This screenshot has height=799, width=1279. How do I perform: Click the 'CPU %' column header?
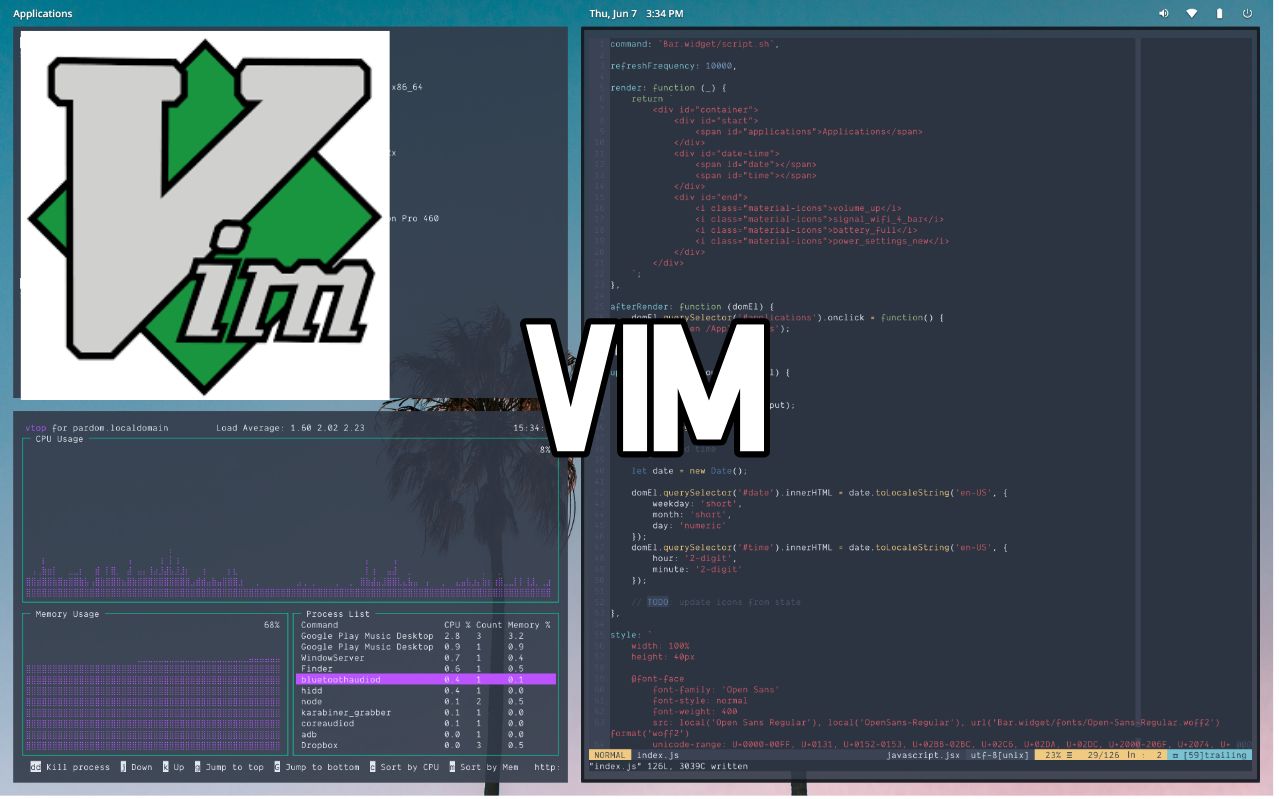point(457,624)
